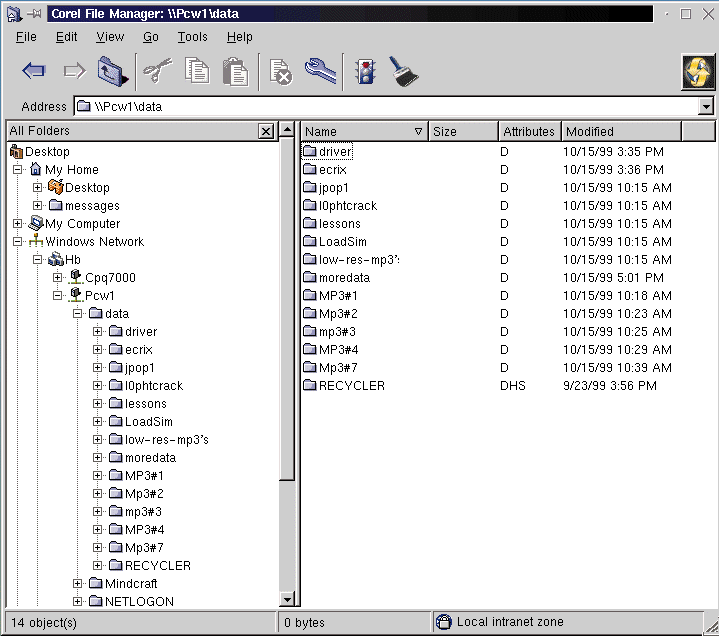
Task: Expand the Cpq7000 computer node
Action: pyautogui.click(x=58, y=278)
